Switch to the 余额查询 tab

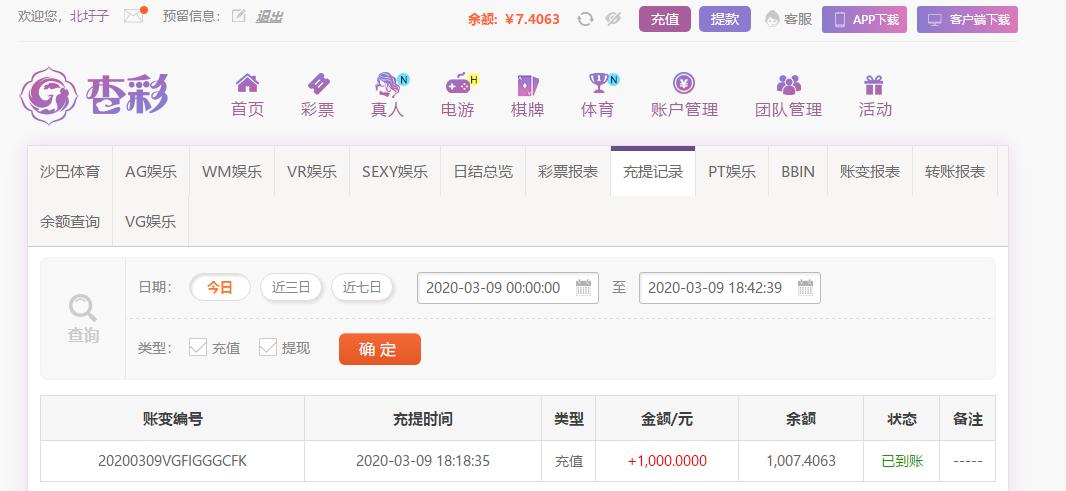point(70,221)
